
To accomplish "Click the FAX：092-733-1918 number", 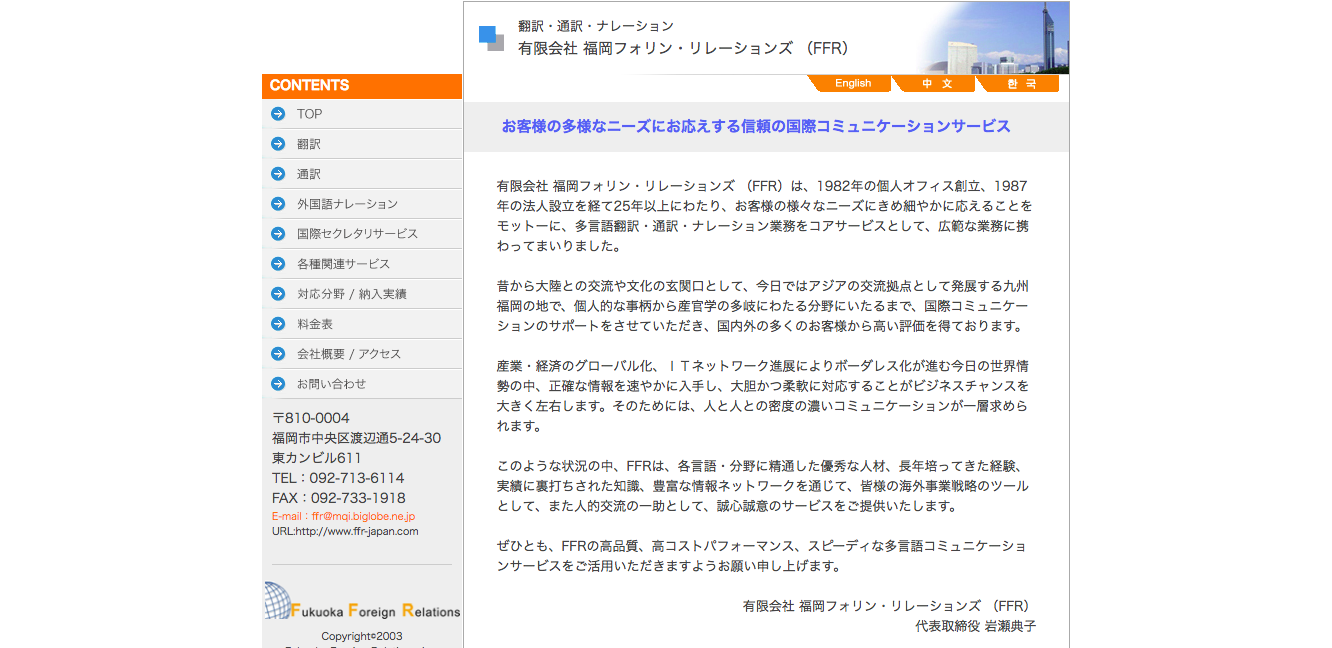I will click(339, 498).
